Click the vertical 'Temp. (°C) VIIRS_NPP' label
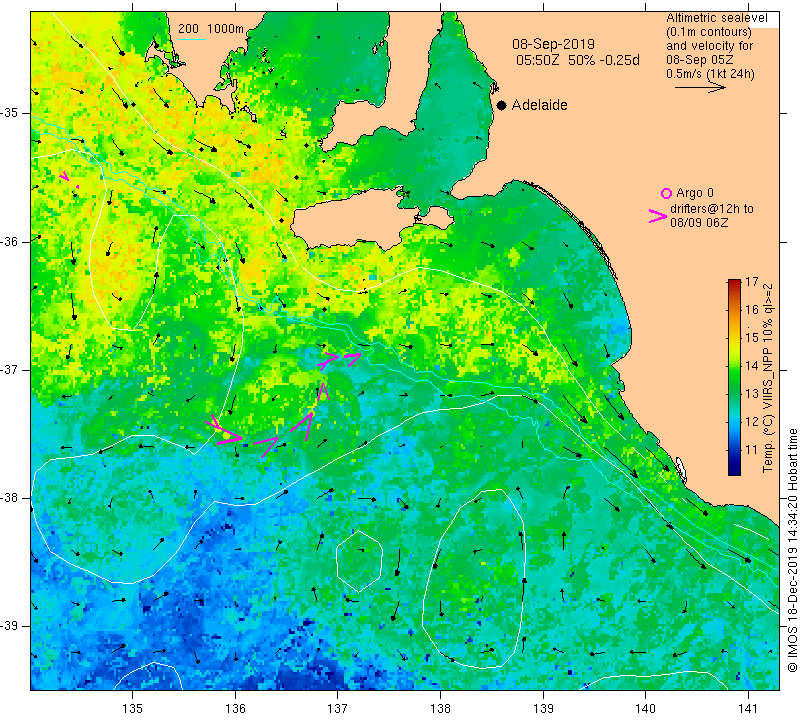 pos(768,378)
